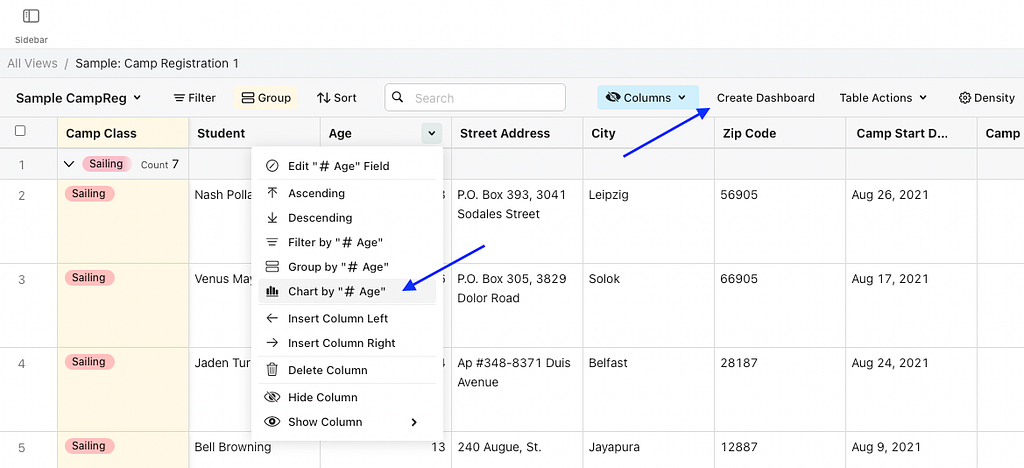Click the Street Address column header
Screen dimensions: 1024x468
pos(517,133)
